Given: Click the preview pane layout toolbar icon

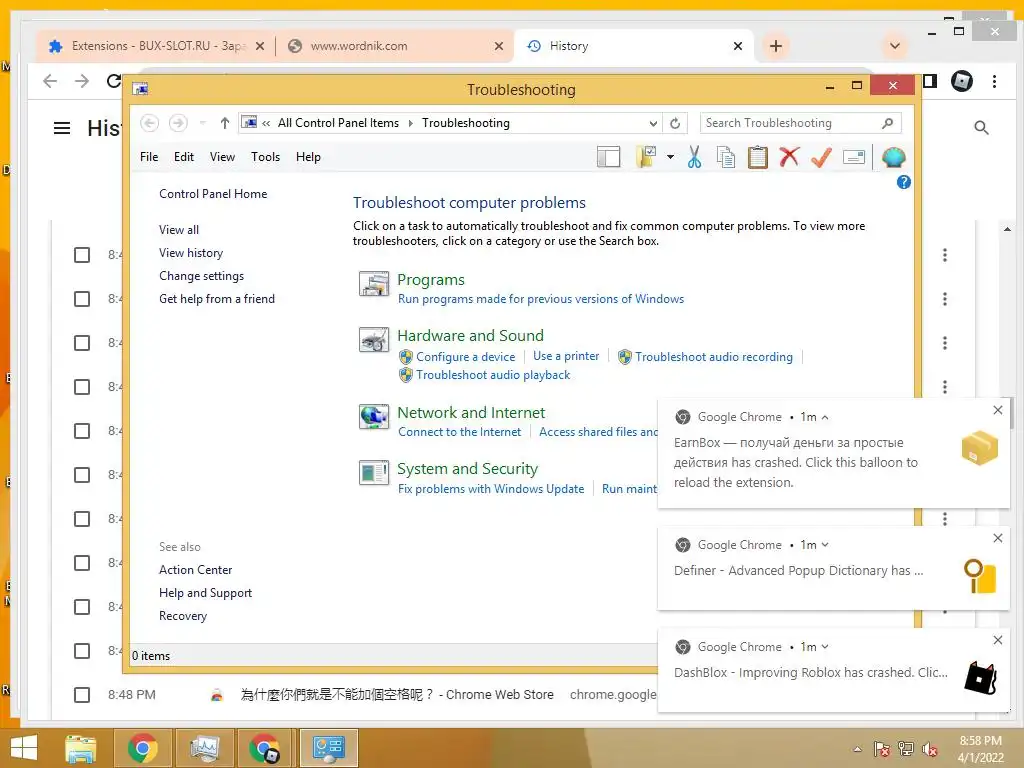Looking at the screenshot, I should (x=609, y=157).
